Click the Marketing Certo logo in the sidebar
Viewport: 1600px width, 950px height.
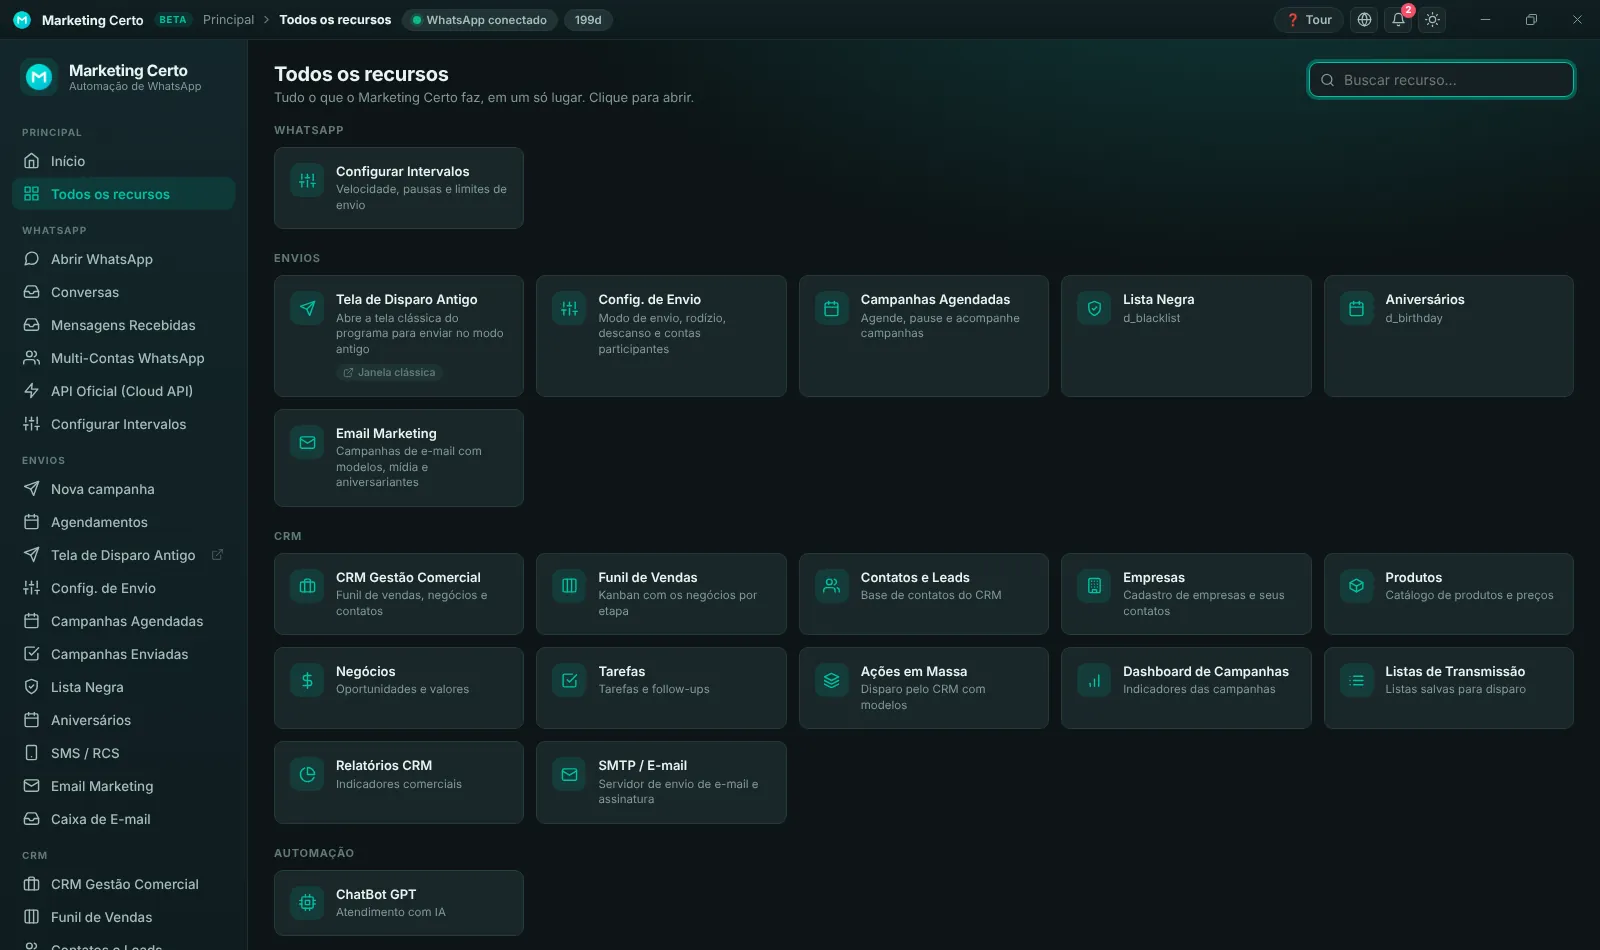point(39,77)
